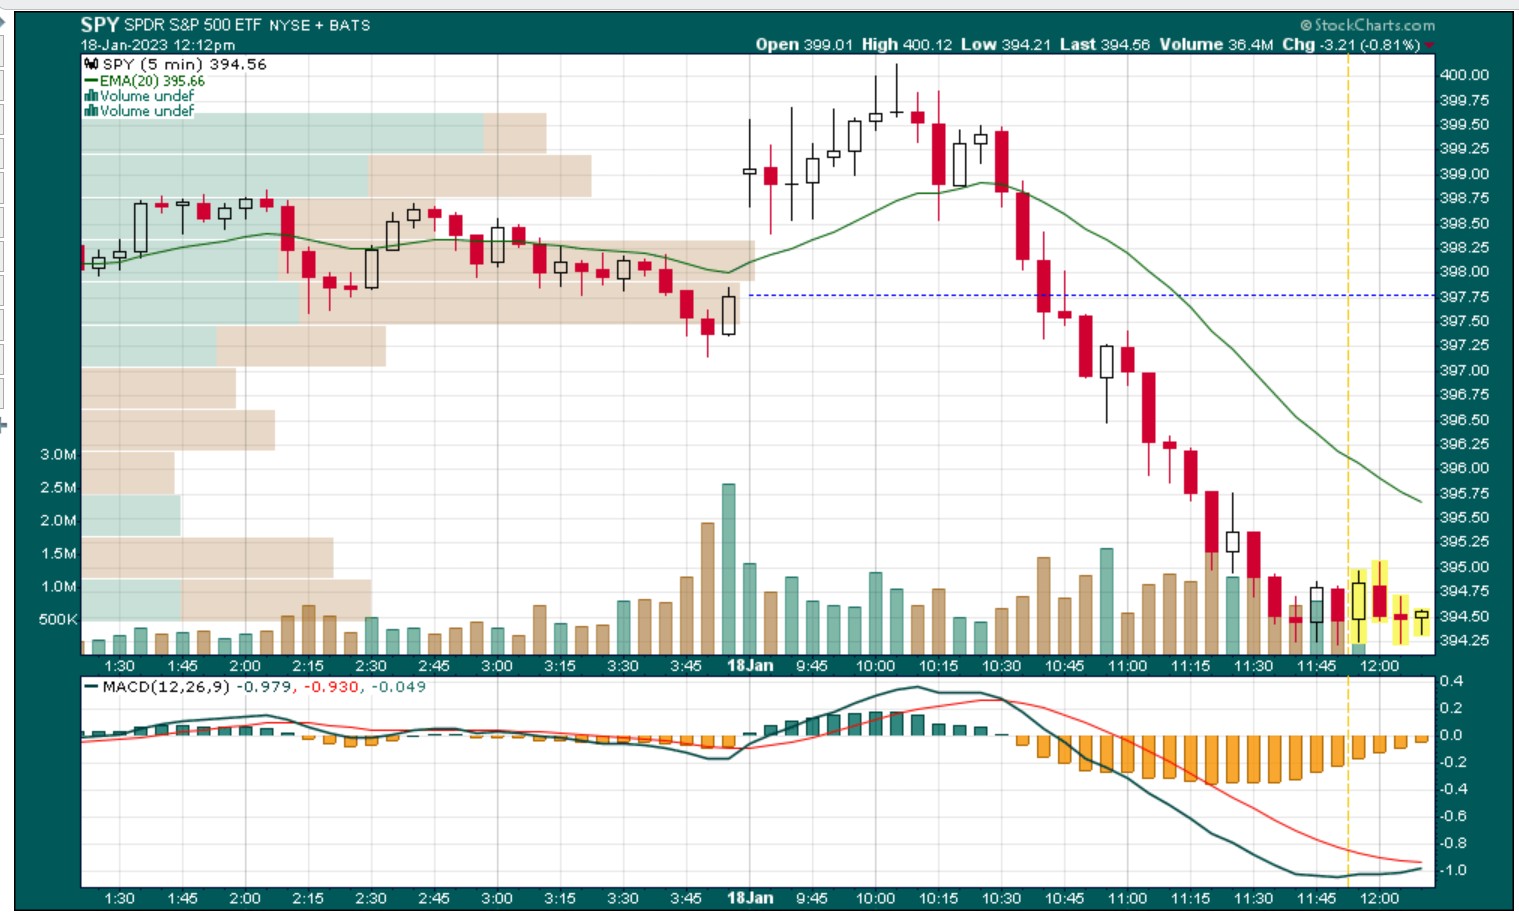Image resolution: width=1519 pixels, height=915 pixels.
Task: Click the 1.0M volume axis label
Action: (x=58, y=586)
